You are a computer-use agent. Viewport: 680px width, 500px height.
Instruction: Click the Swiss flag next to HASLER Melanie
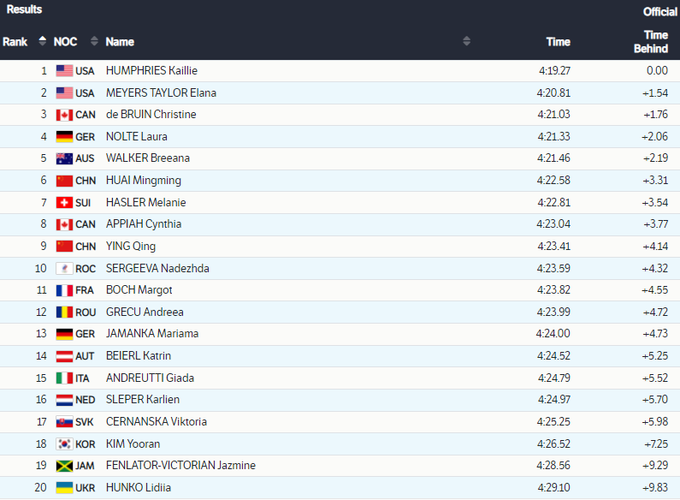[x=64, y=202]
